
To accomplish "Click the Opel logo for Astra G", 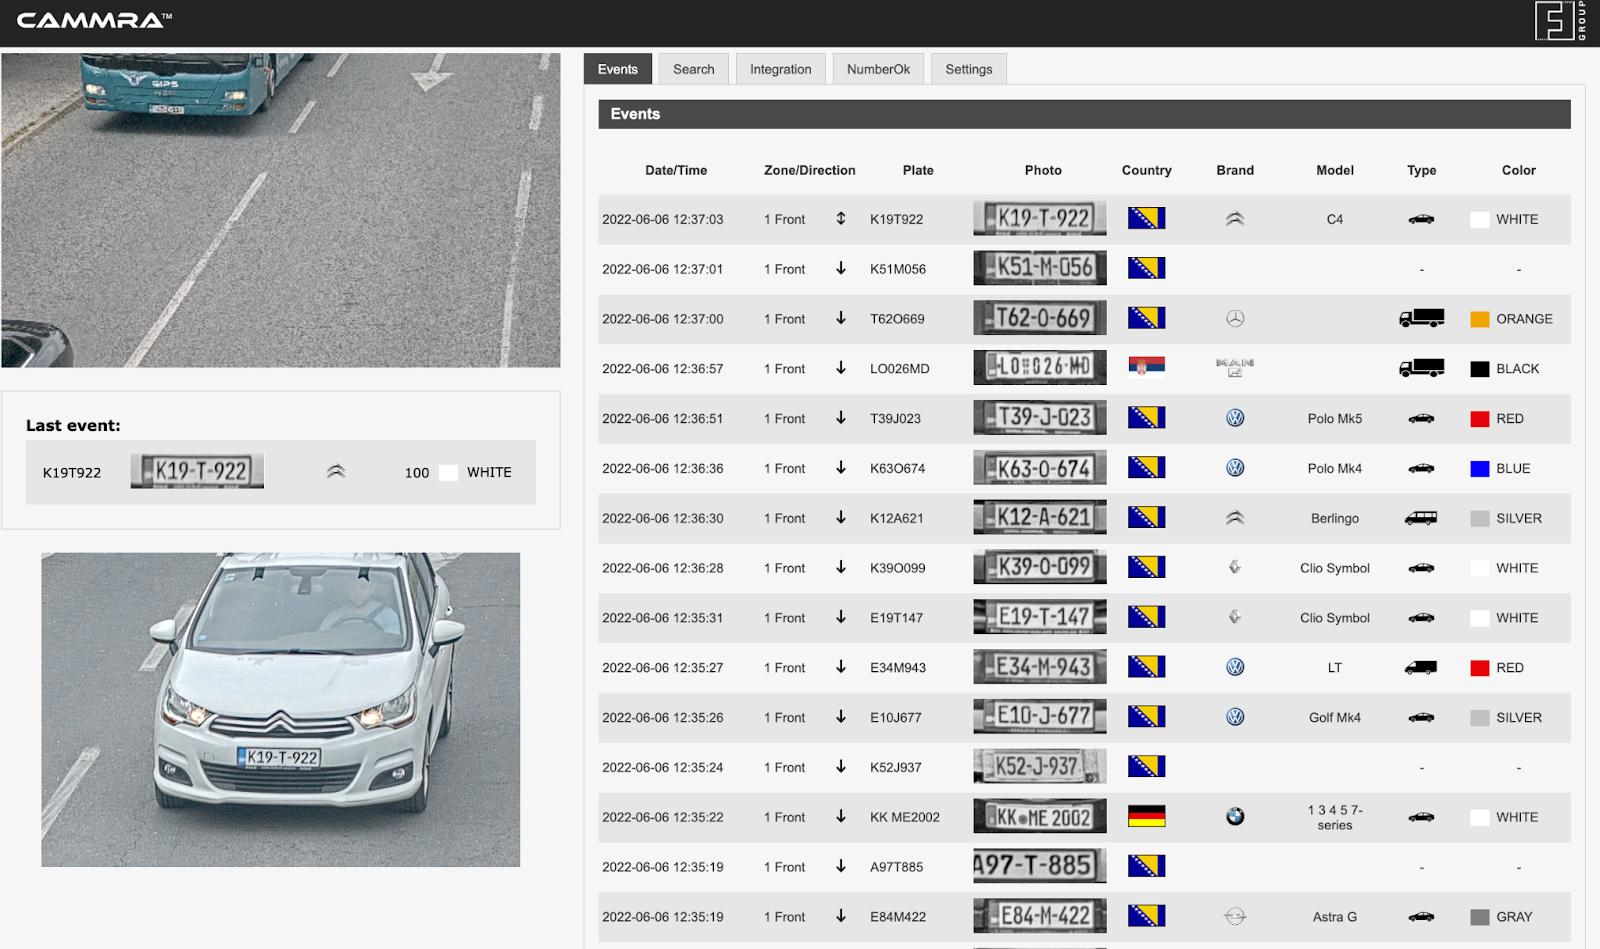I will [1235, 917].
